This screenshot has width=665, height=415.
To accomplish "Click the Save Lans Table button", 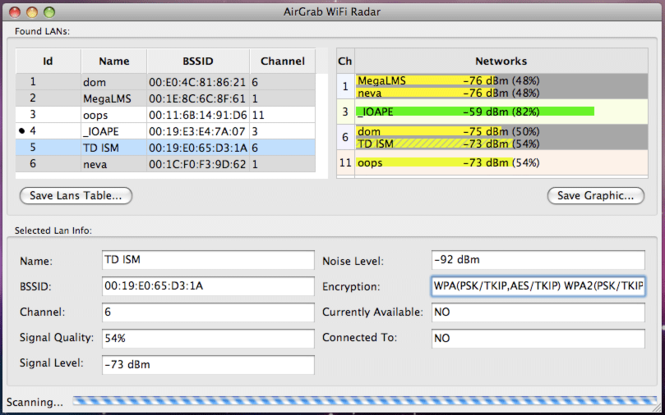I will pos(76,196).
